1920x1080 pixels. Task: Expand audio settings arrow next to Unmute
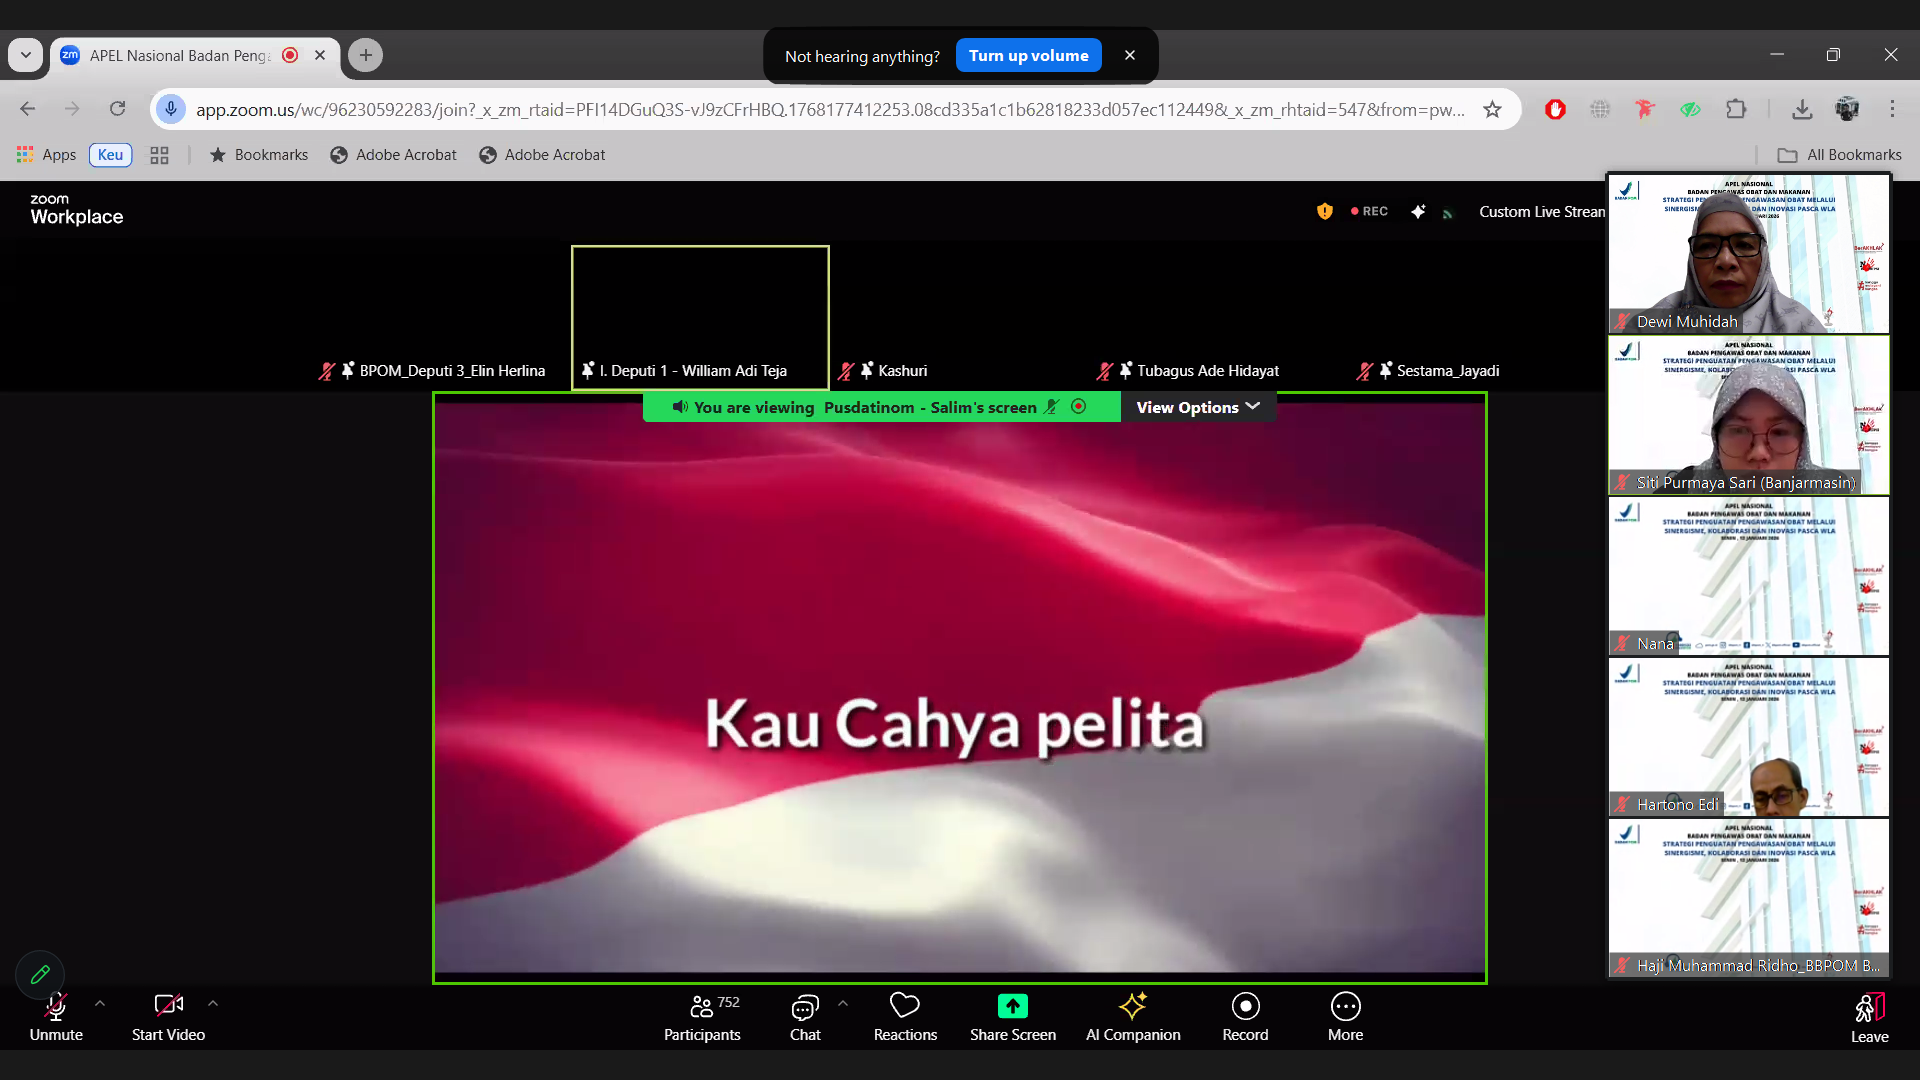[100, 1003]
